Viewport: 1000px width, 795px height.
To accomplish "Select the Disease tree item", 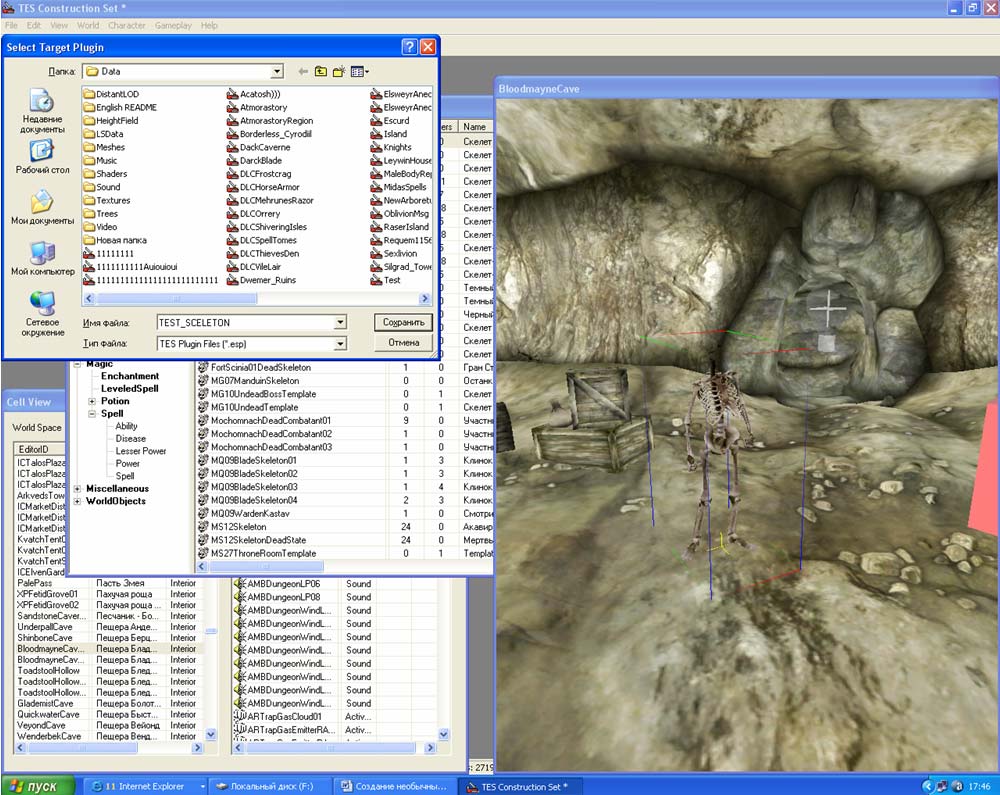I will (131, 439).
